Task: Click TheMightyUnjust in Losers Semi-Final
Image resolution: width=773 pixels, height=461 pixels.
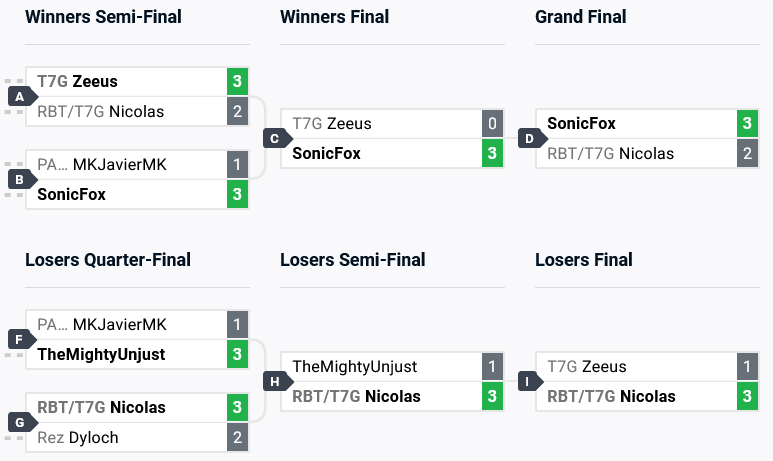Action: [355, 367]
